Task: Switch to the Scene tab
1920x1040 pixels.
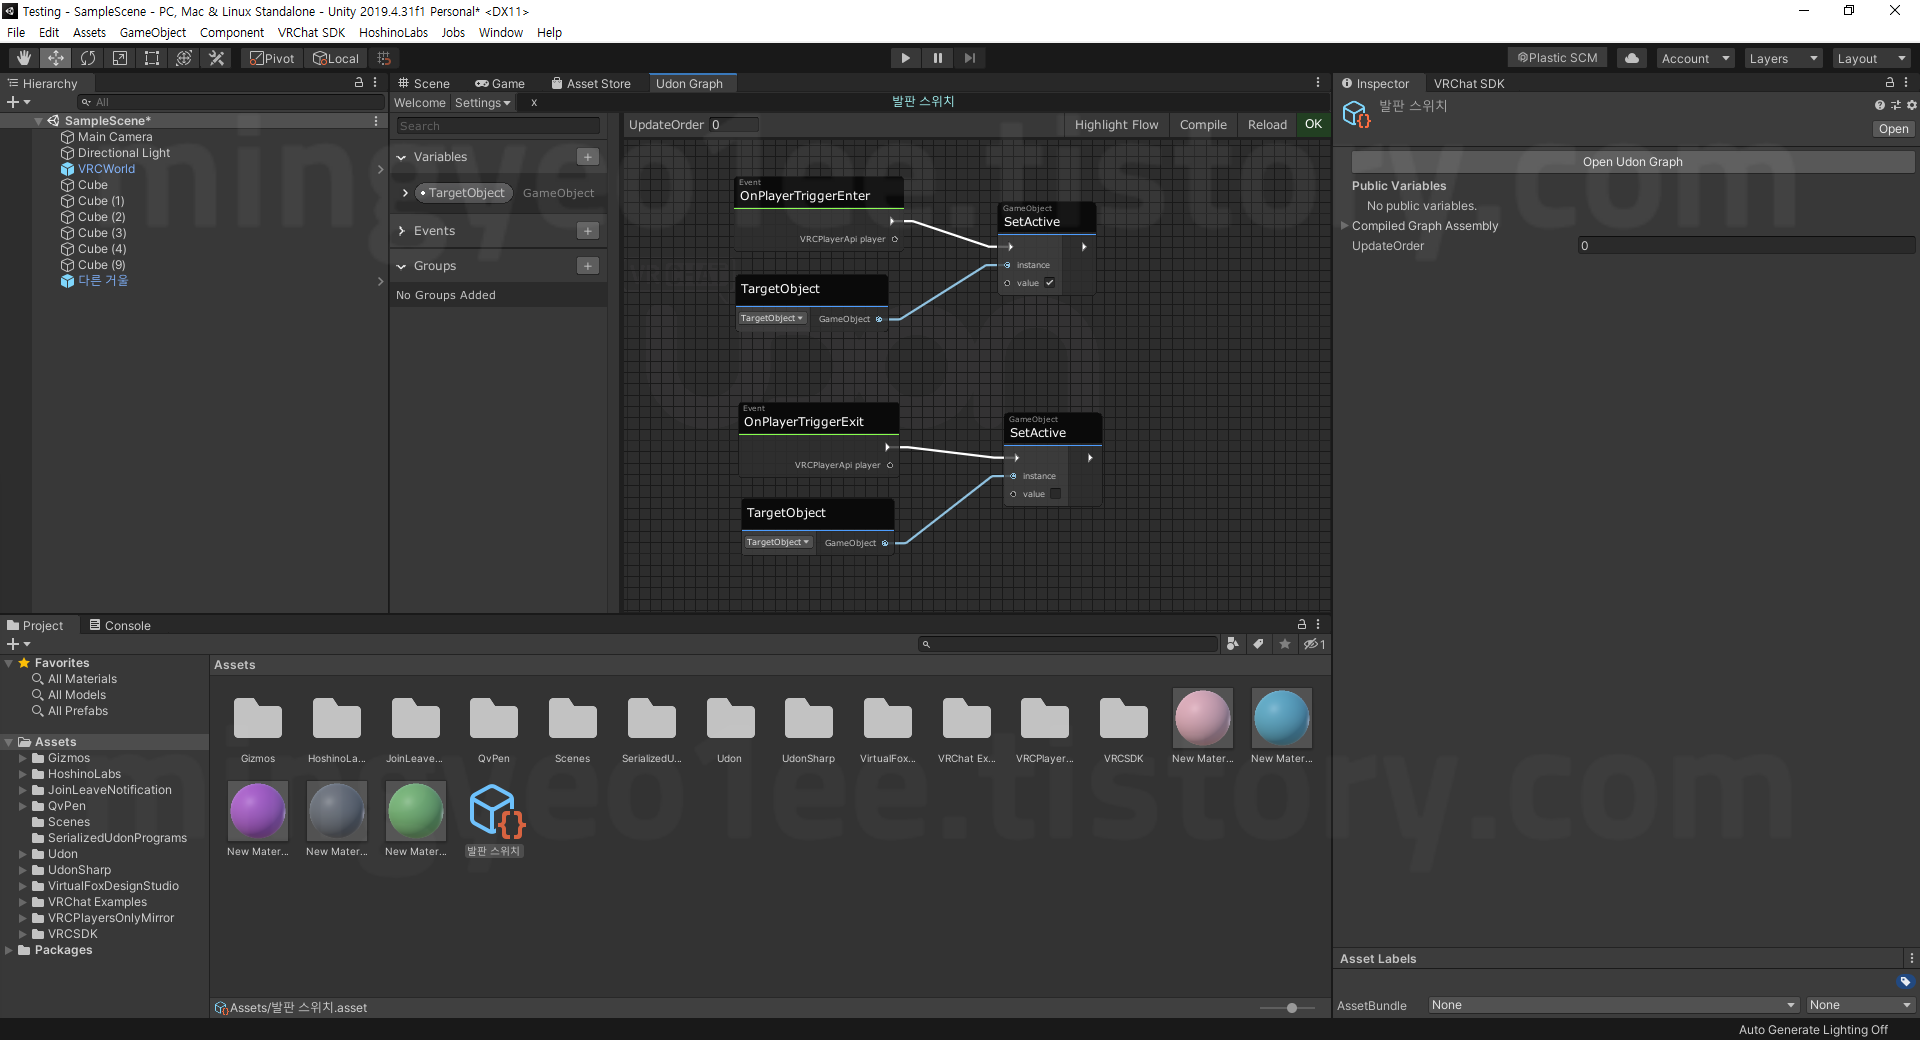Action: tap(424, 83)
